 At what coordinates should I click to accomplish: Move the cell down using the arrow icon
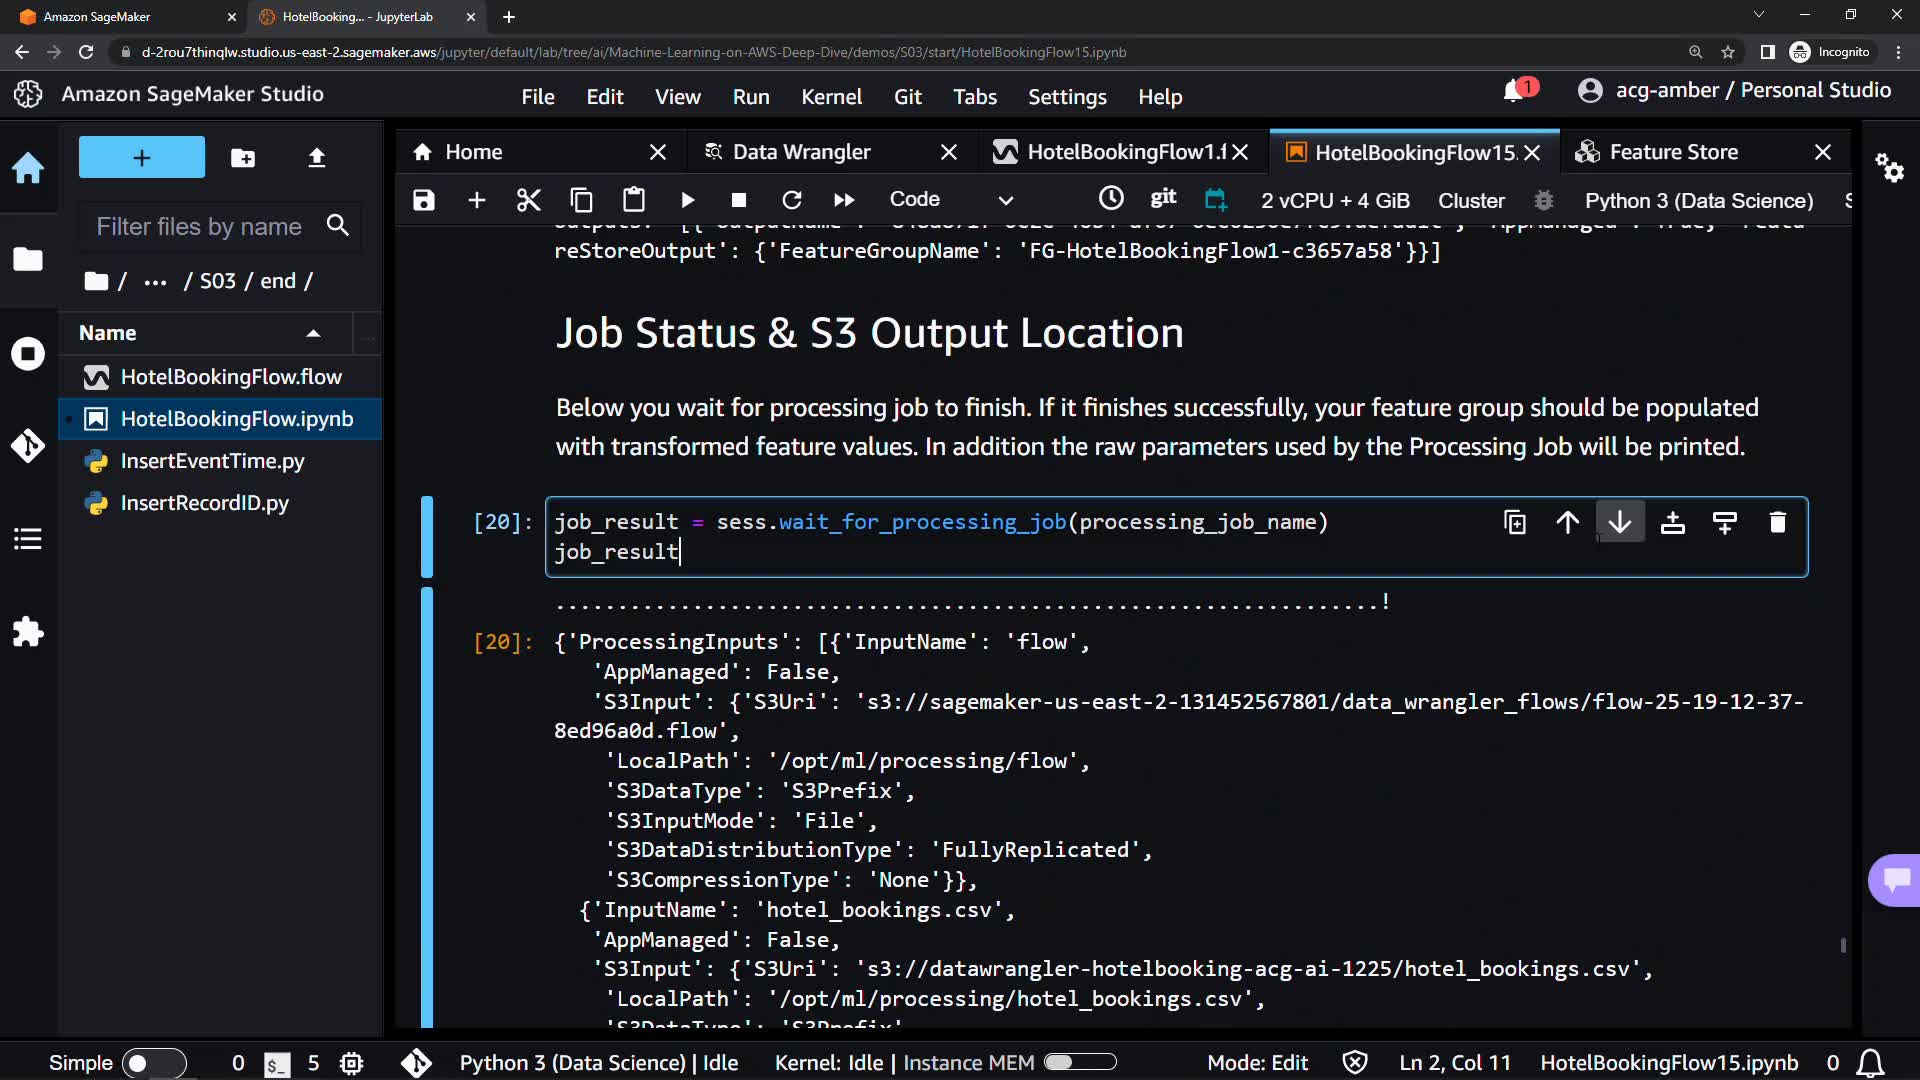coord(1620,522)
